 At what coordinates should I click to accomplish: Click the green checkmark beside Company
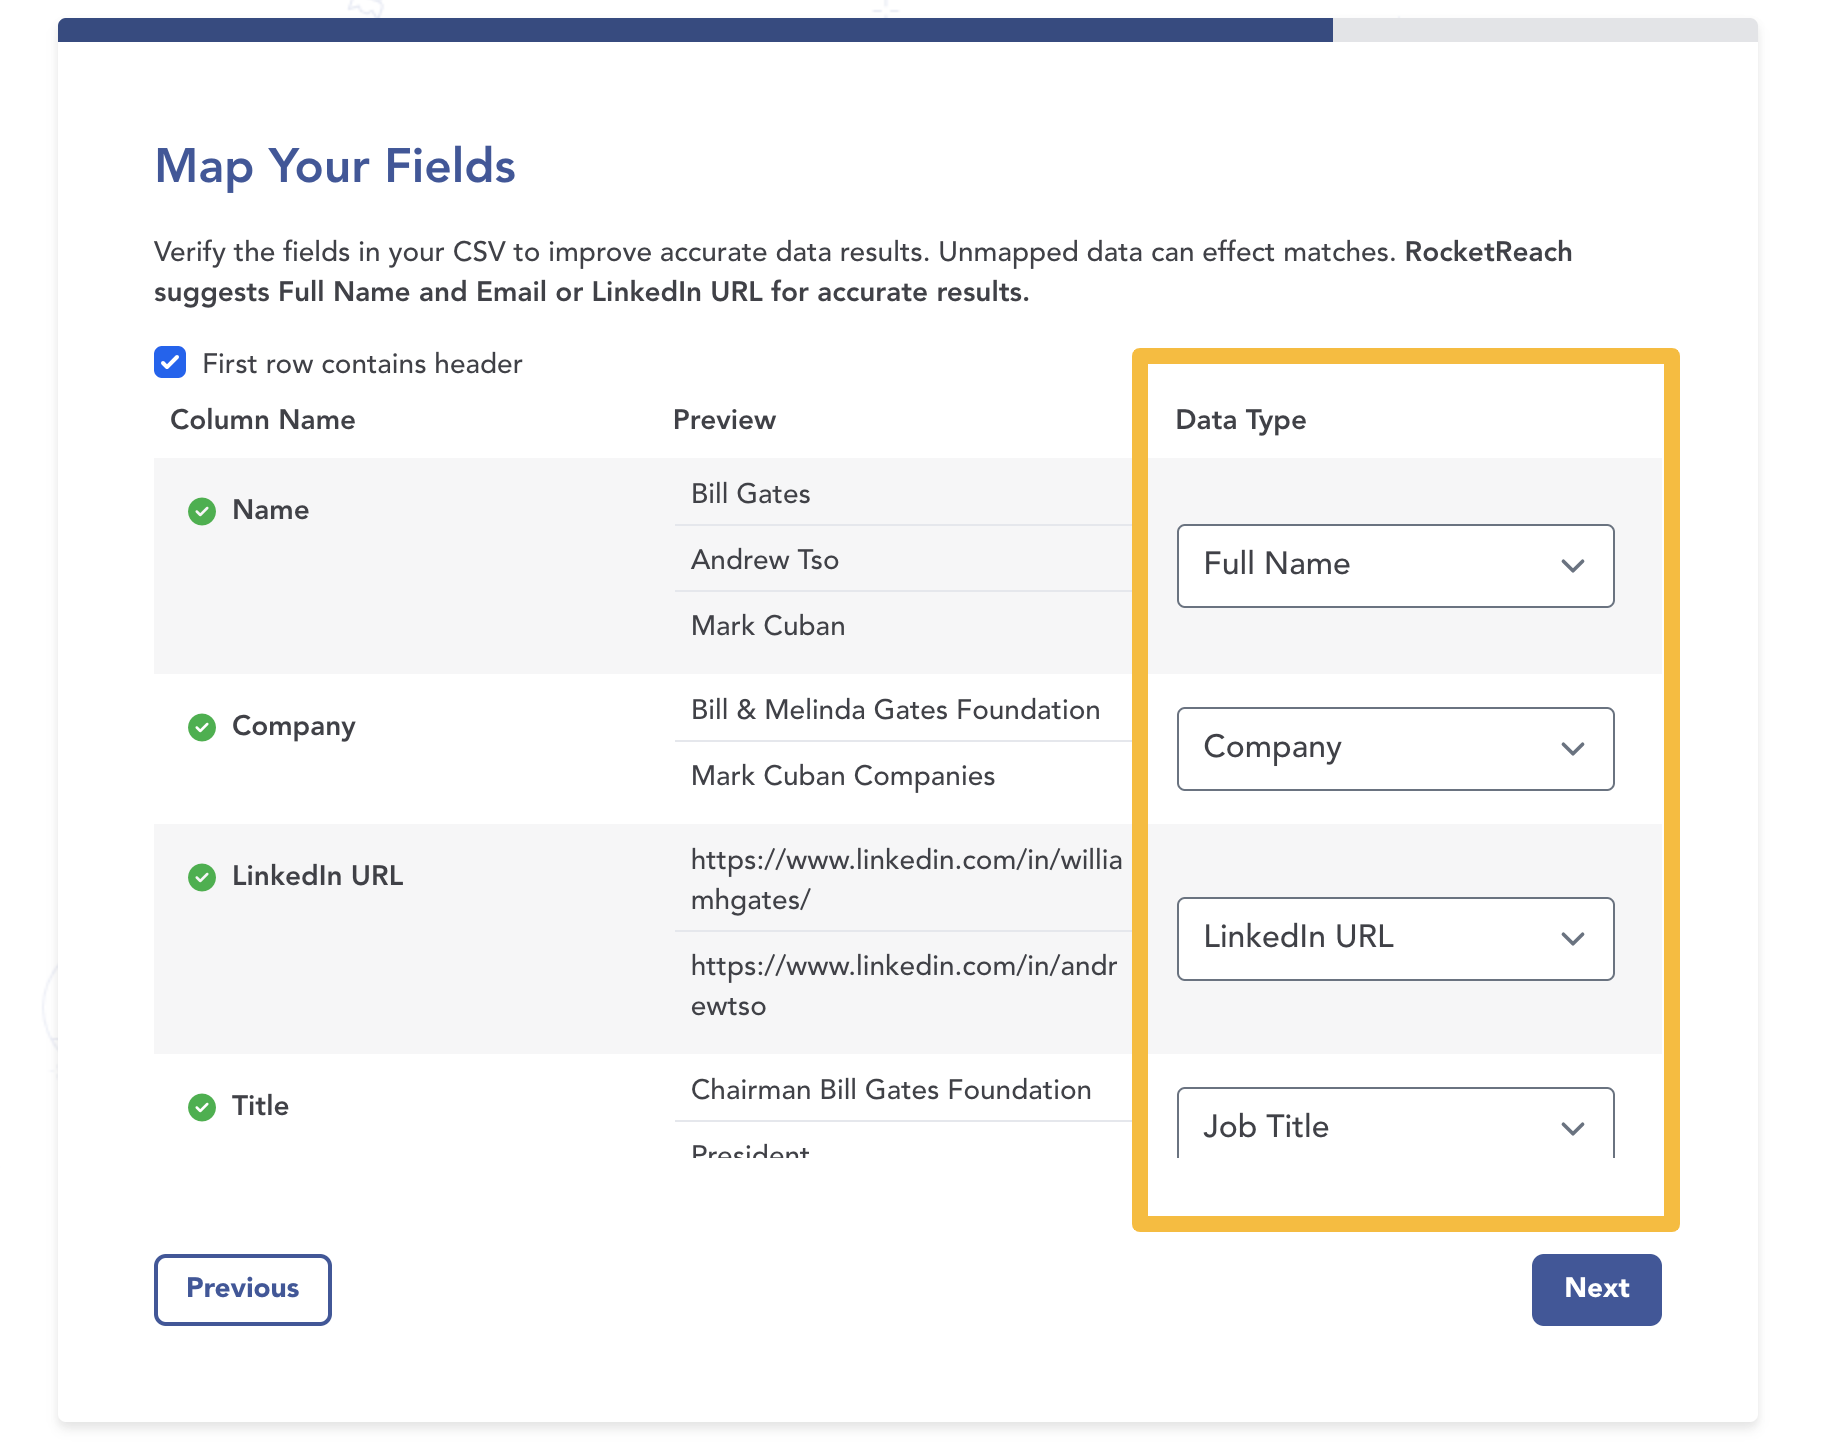[202, 727]
